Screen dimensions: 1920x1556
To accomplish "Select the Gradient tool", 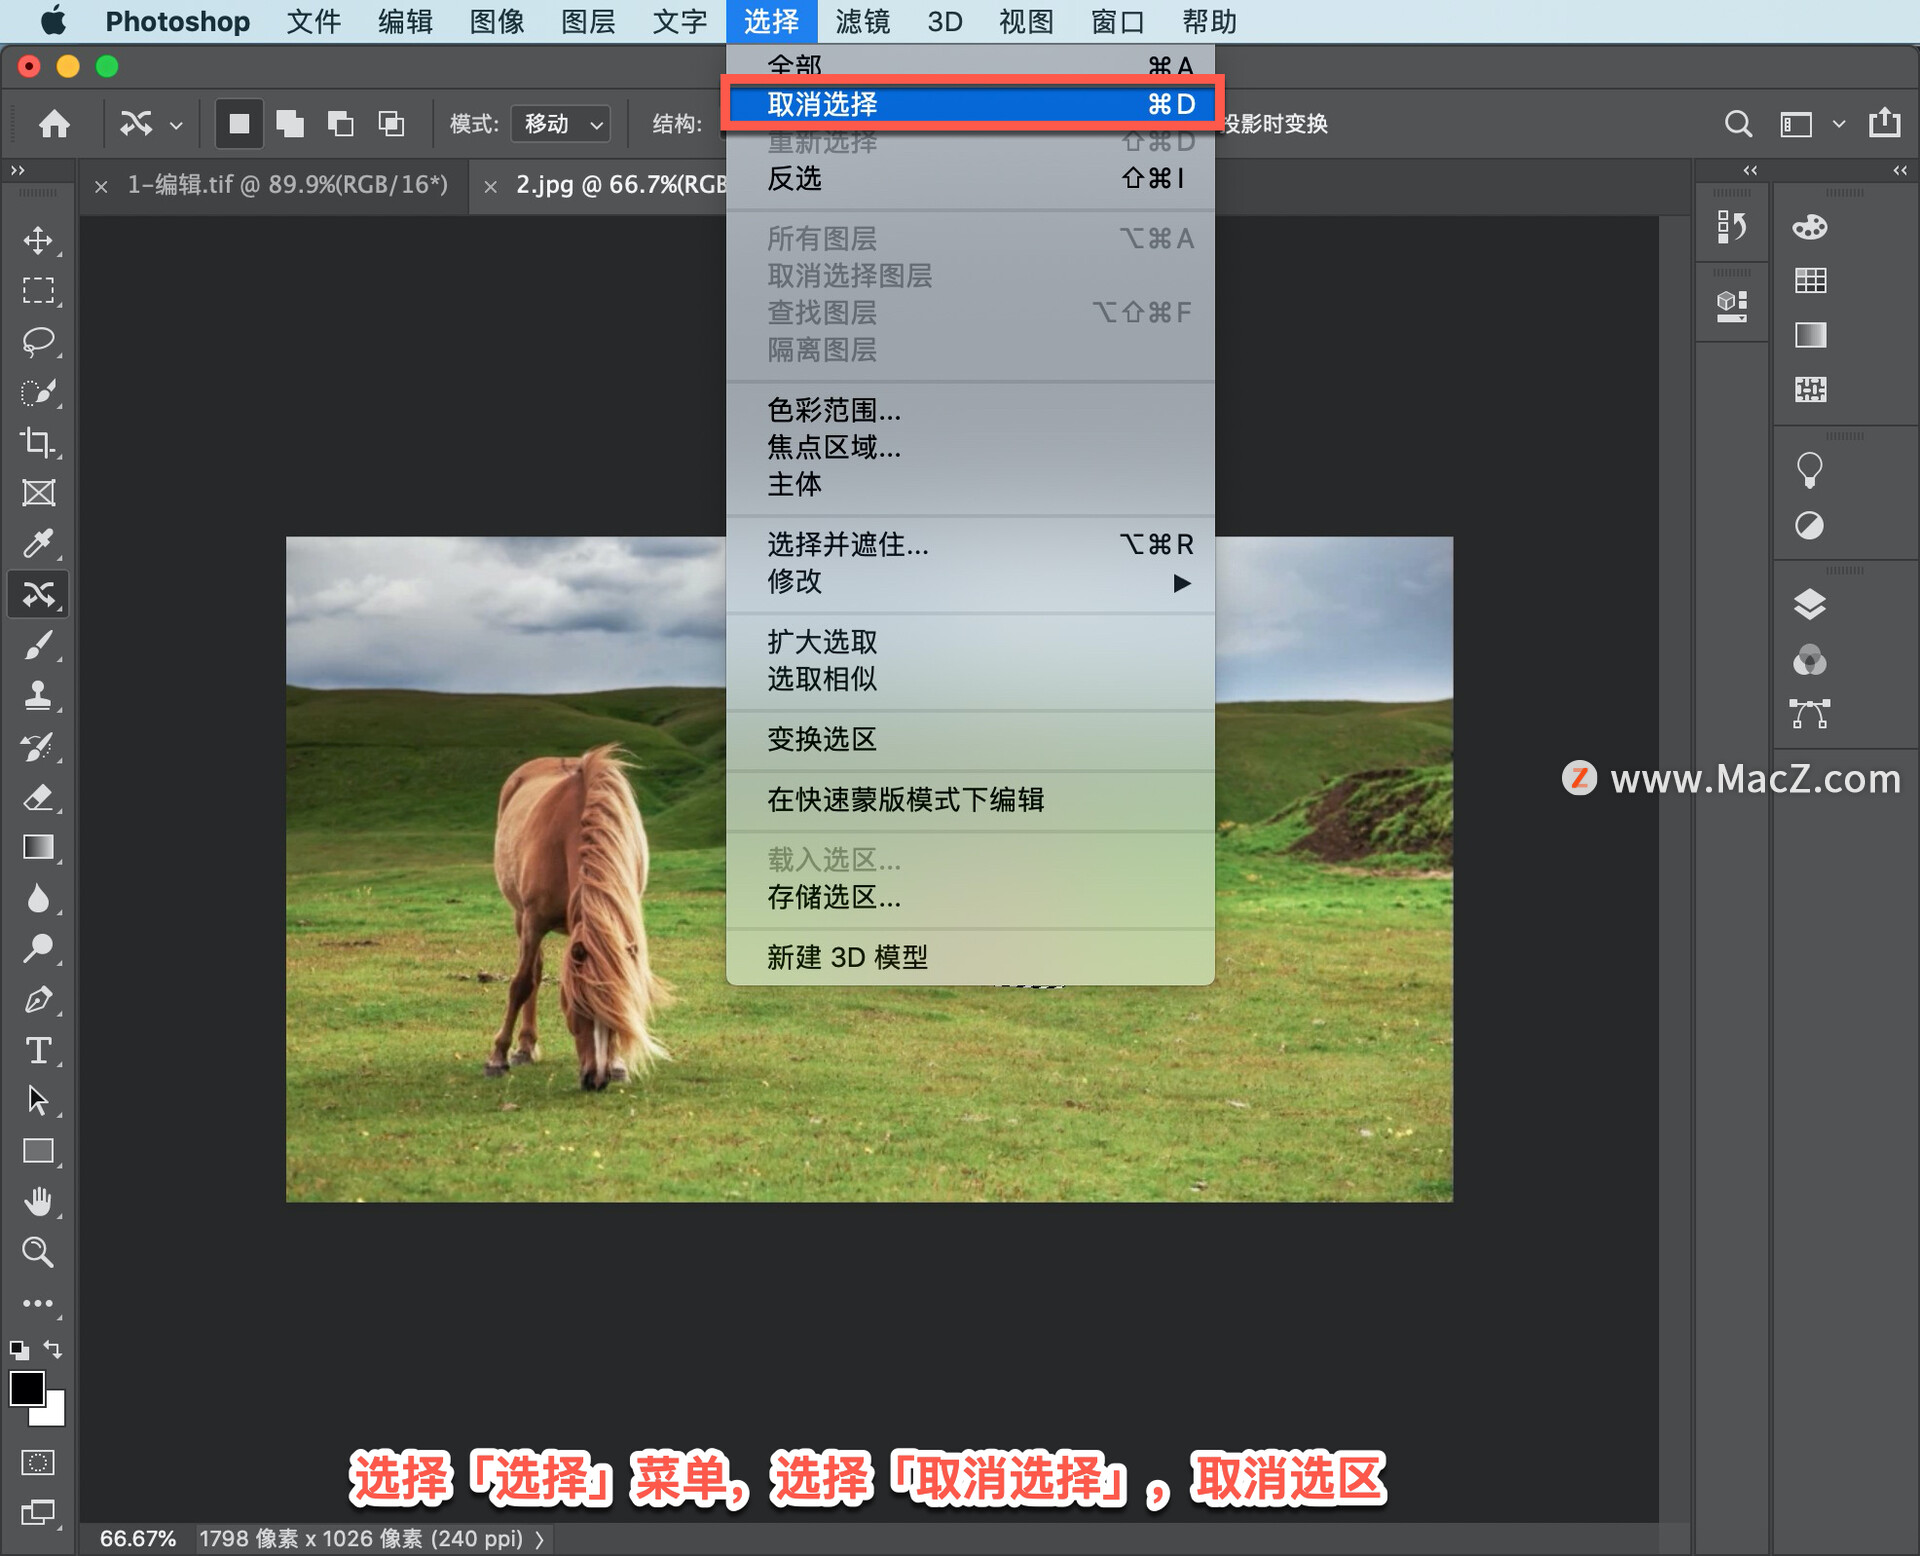I will [x=38, y=848].
